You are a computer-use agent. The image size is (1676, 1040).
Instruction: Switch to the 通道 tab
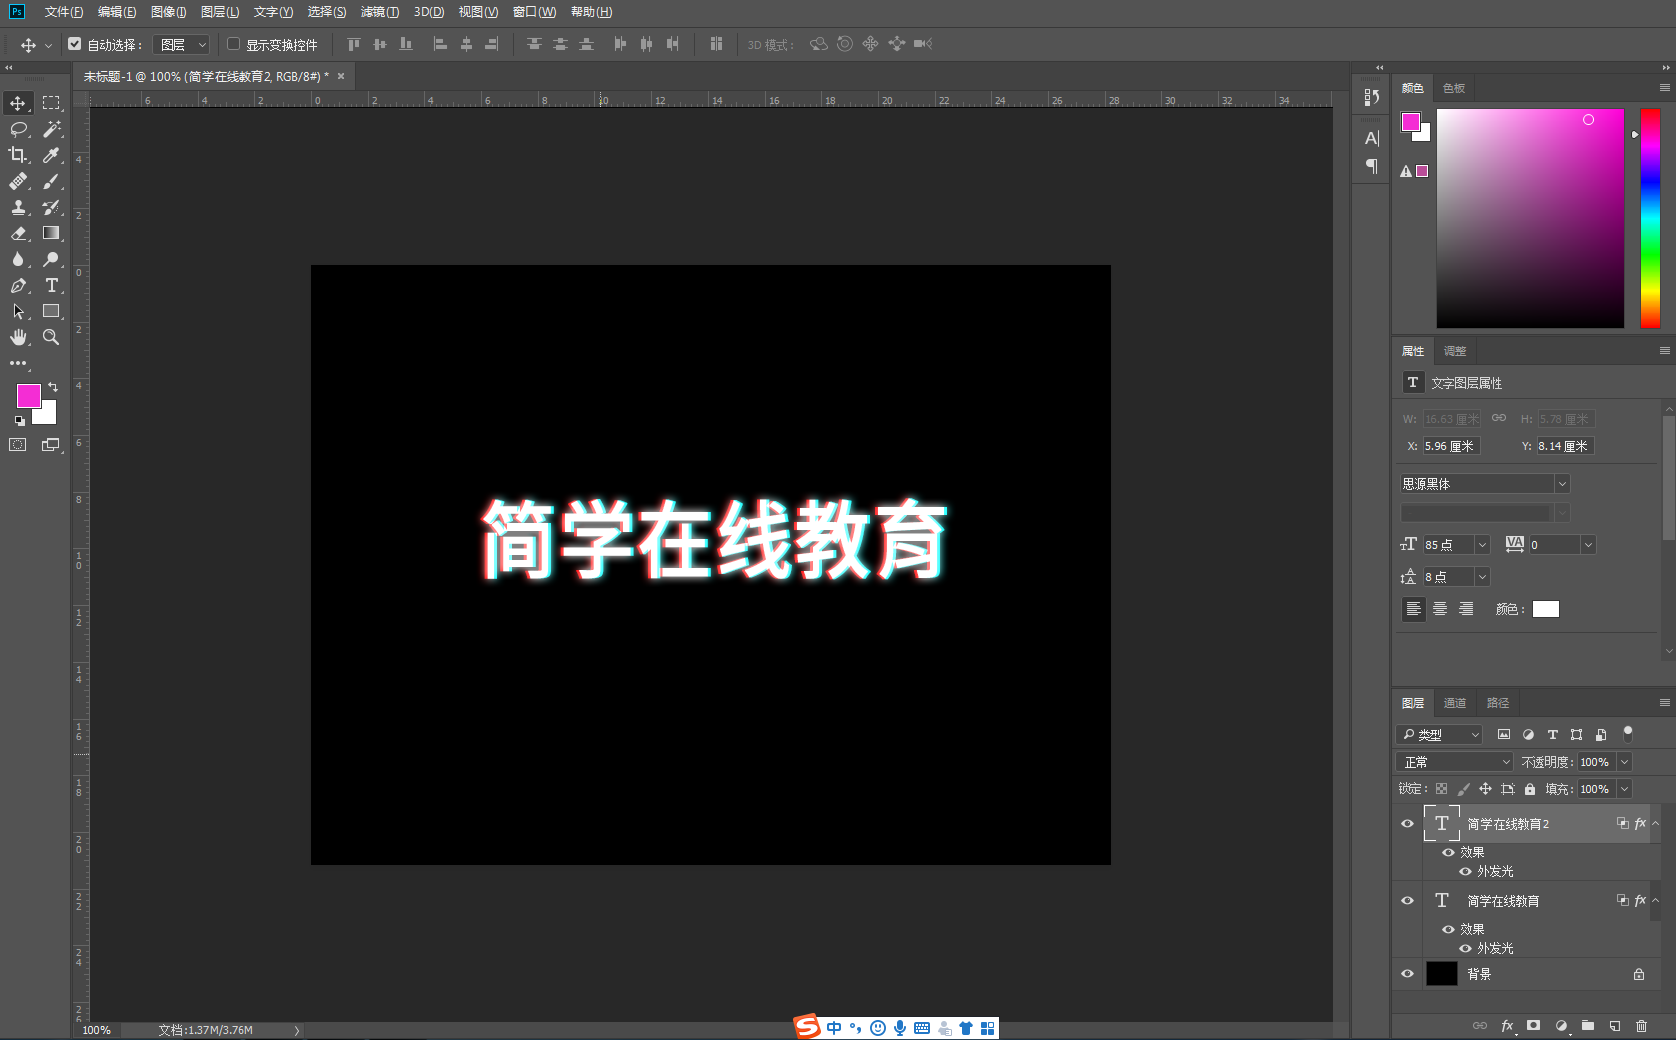point(1455,703)
